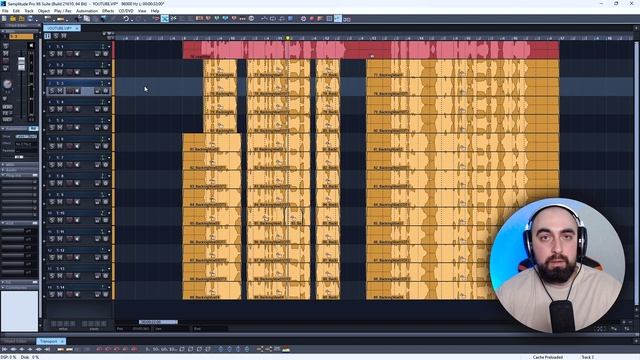The image size is (640, 360).
Task: Click the rightmost round icon on track 4
Action: 106,109
